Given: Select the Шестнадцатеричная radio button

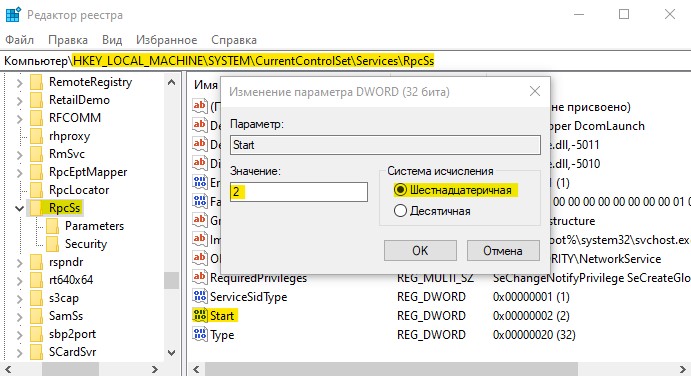Looking at the screenshot, I should pos(400,190).
